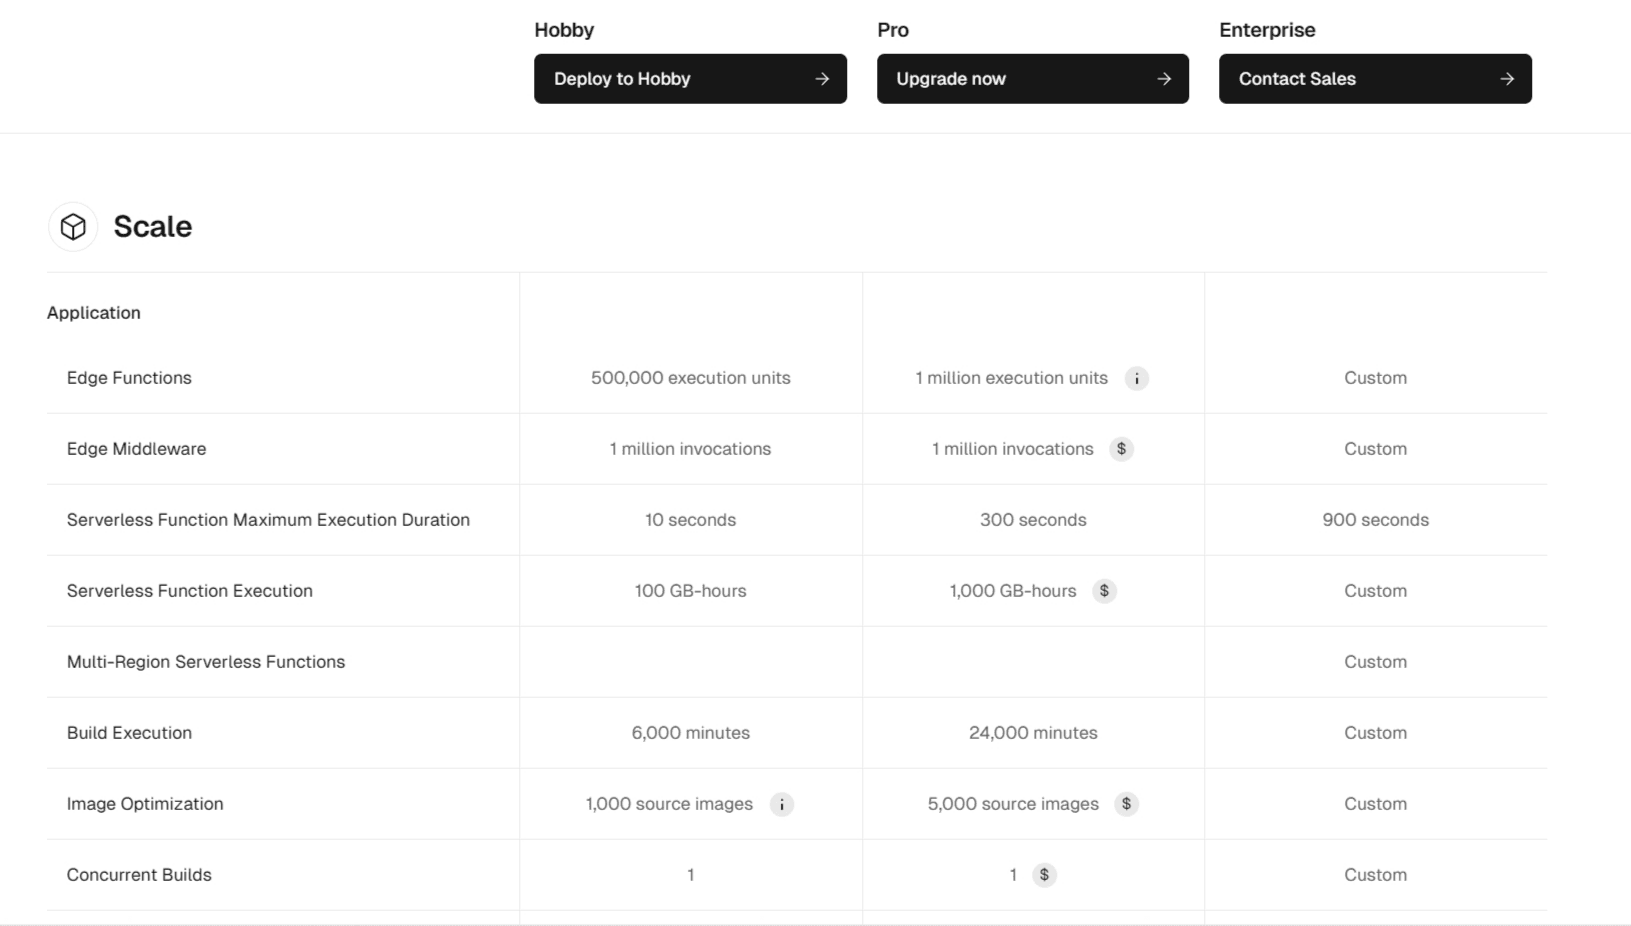Click the dollar icon beside Pro Concurrent Builds
Image resolution: width=1631 pixels, height=926 pixels.
click(1046, 875)
